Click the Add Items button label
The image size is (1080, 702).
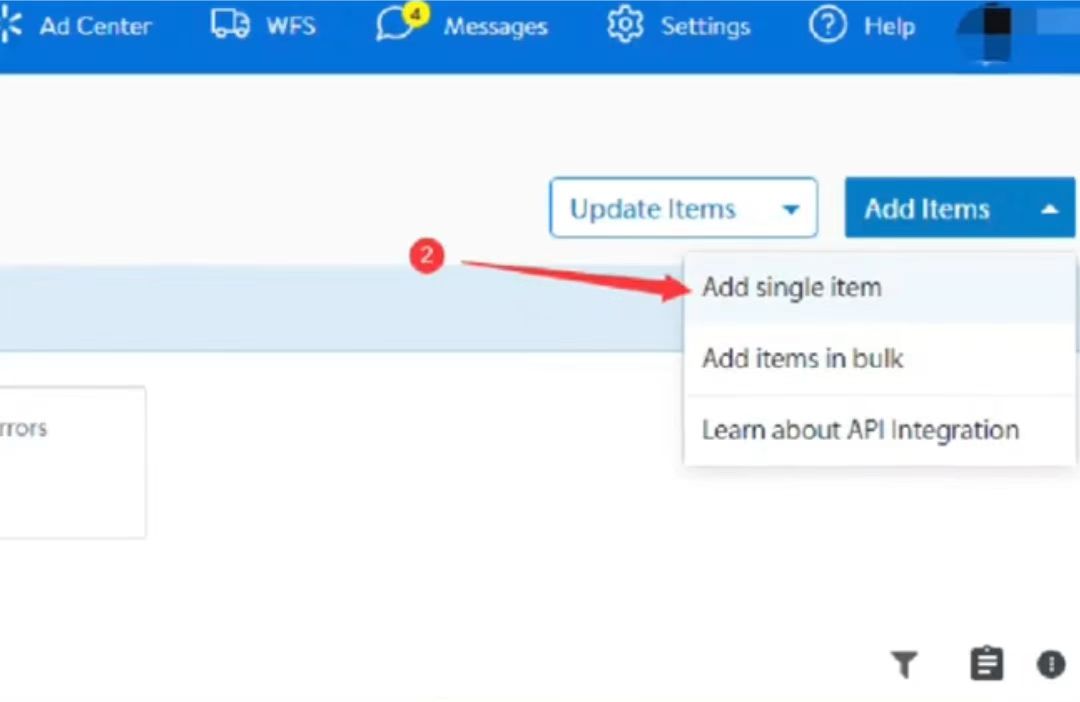tap(927, 209)
